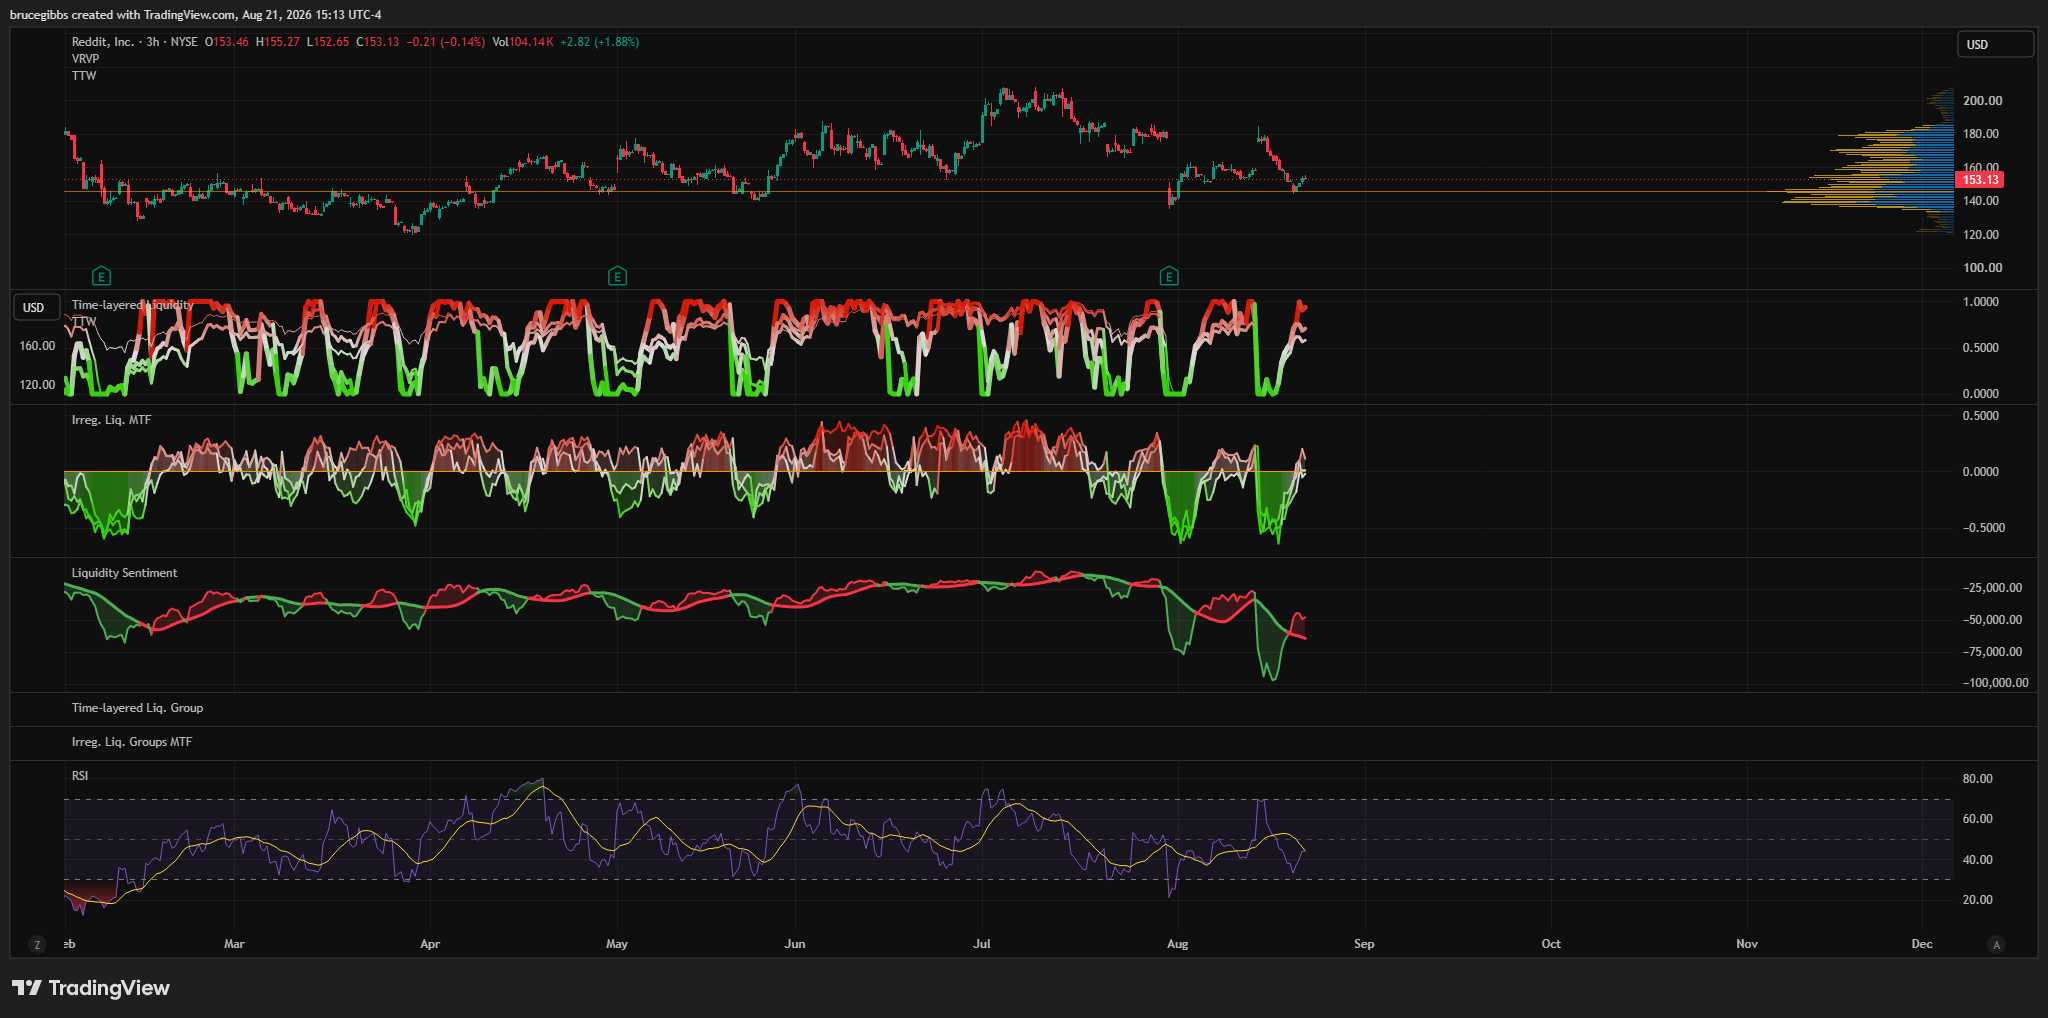Click the Oct label on time axis
Image resolution: width=2048 pixels, height=1018 pixels.
(x=1551, y=944)
